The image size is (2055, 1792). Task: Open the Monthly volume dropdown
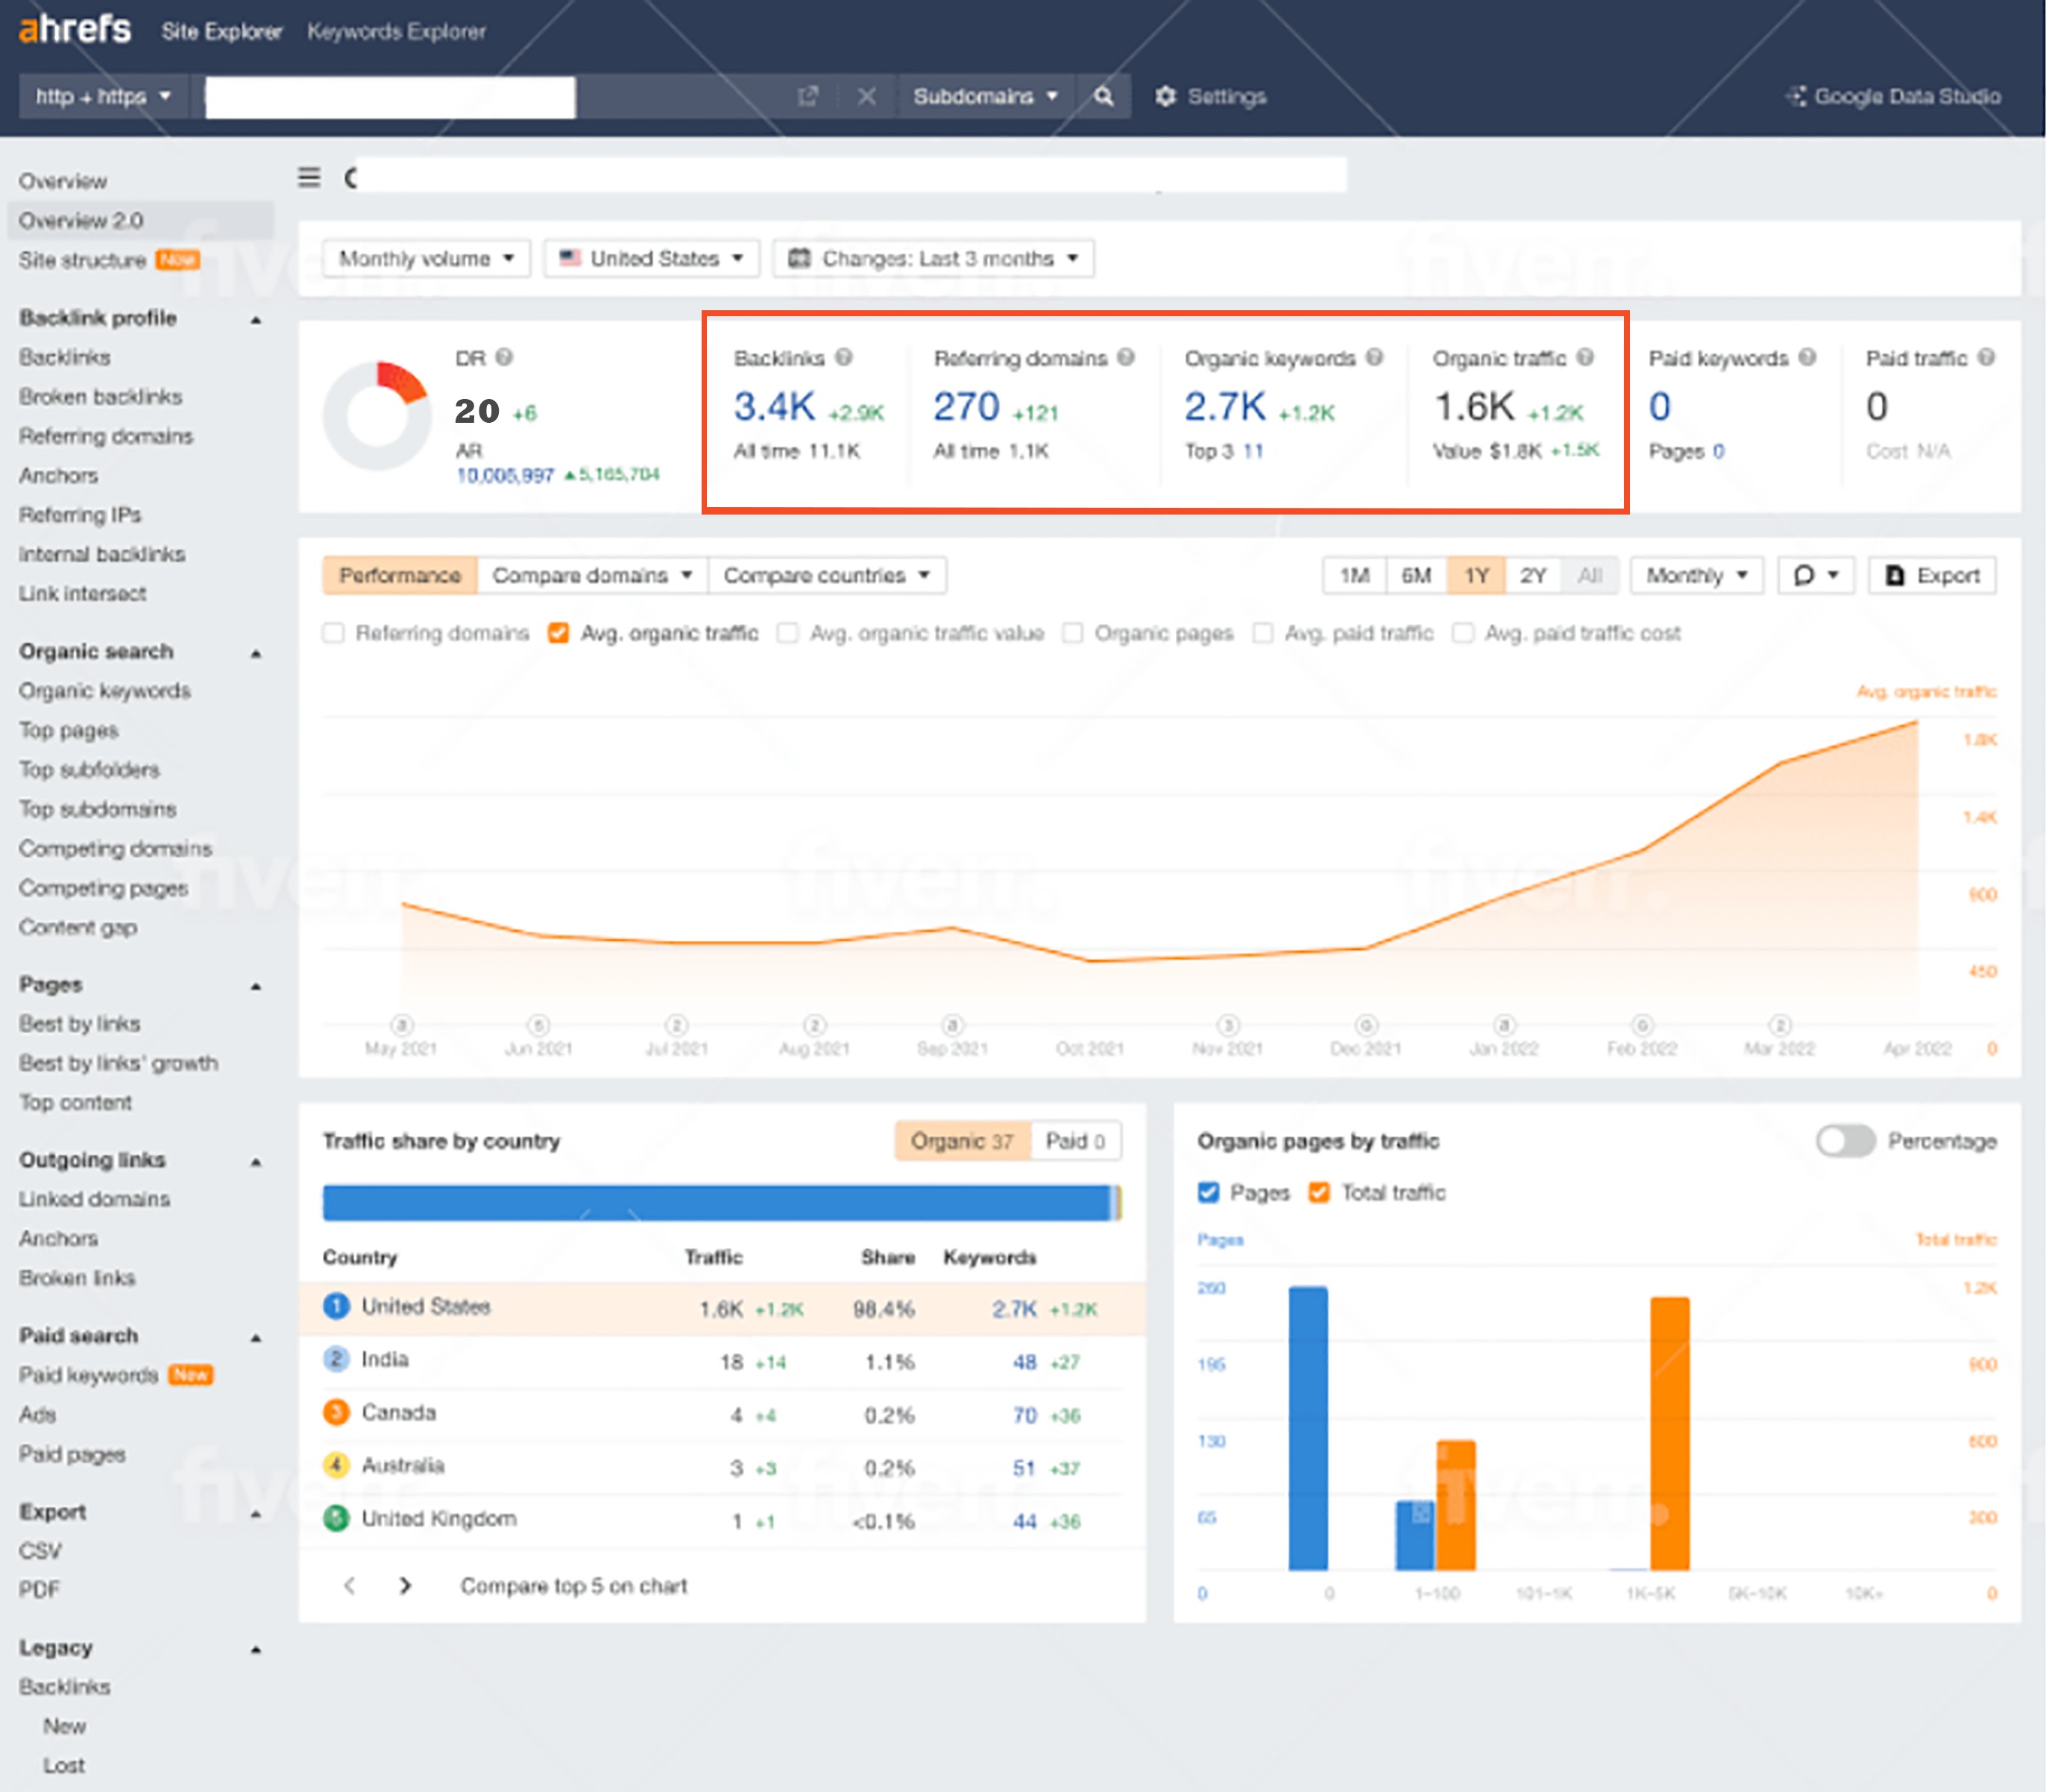426,258
